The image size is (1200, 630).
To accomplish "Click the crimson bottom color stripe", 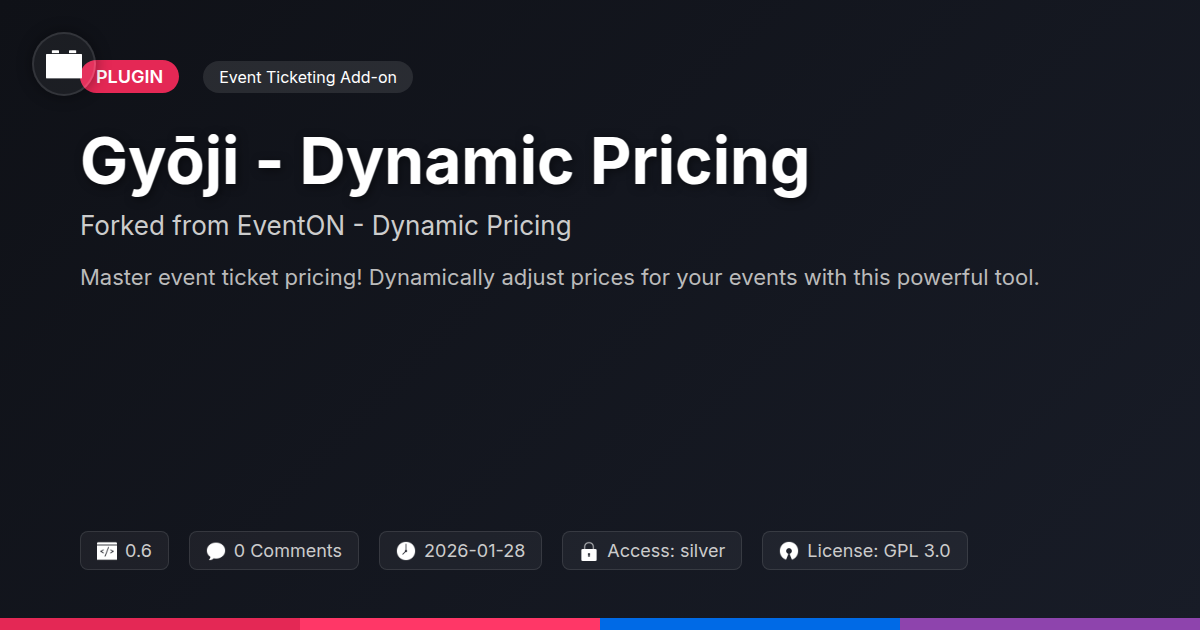I will 150,623.
